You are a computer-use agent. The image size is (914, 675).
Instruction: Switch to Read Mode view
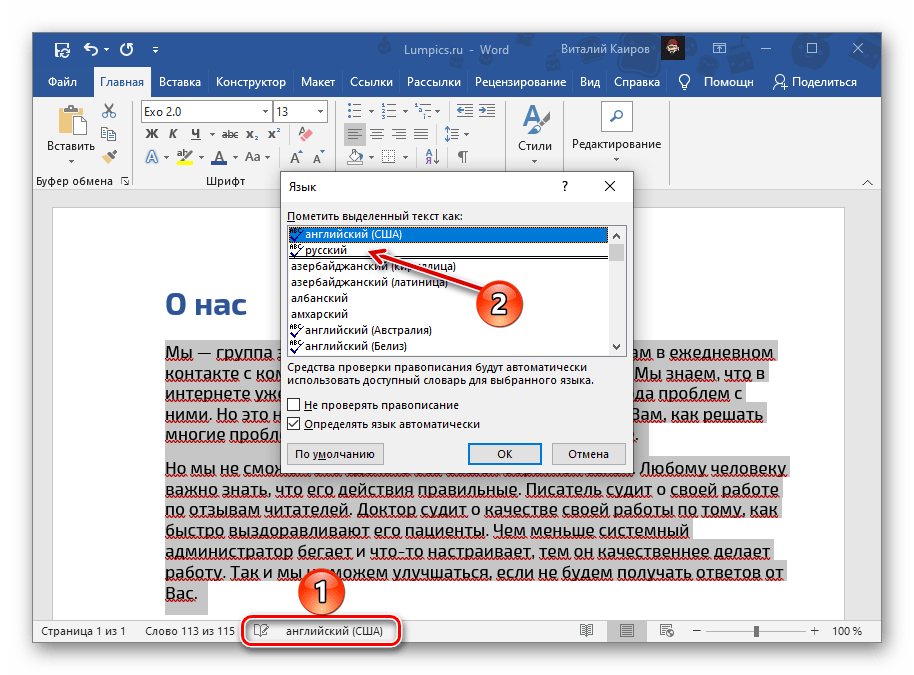coord(586,631)
